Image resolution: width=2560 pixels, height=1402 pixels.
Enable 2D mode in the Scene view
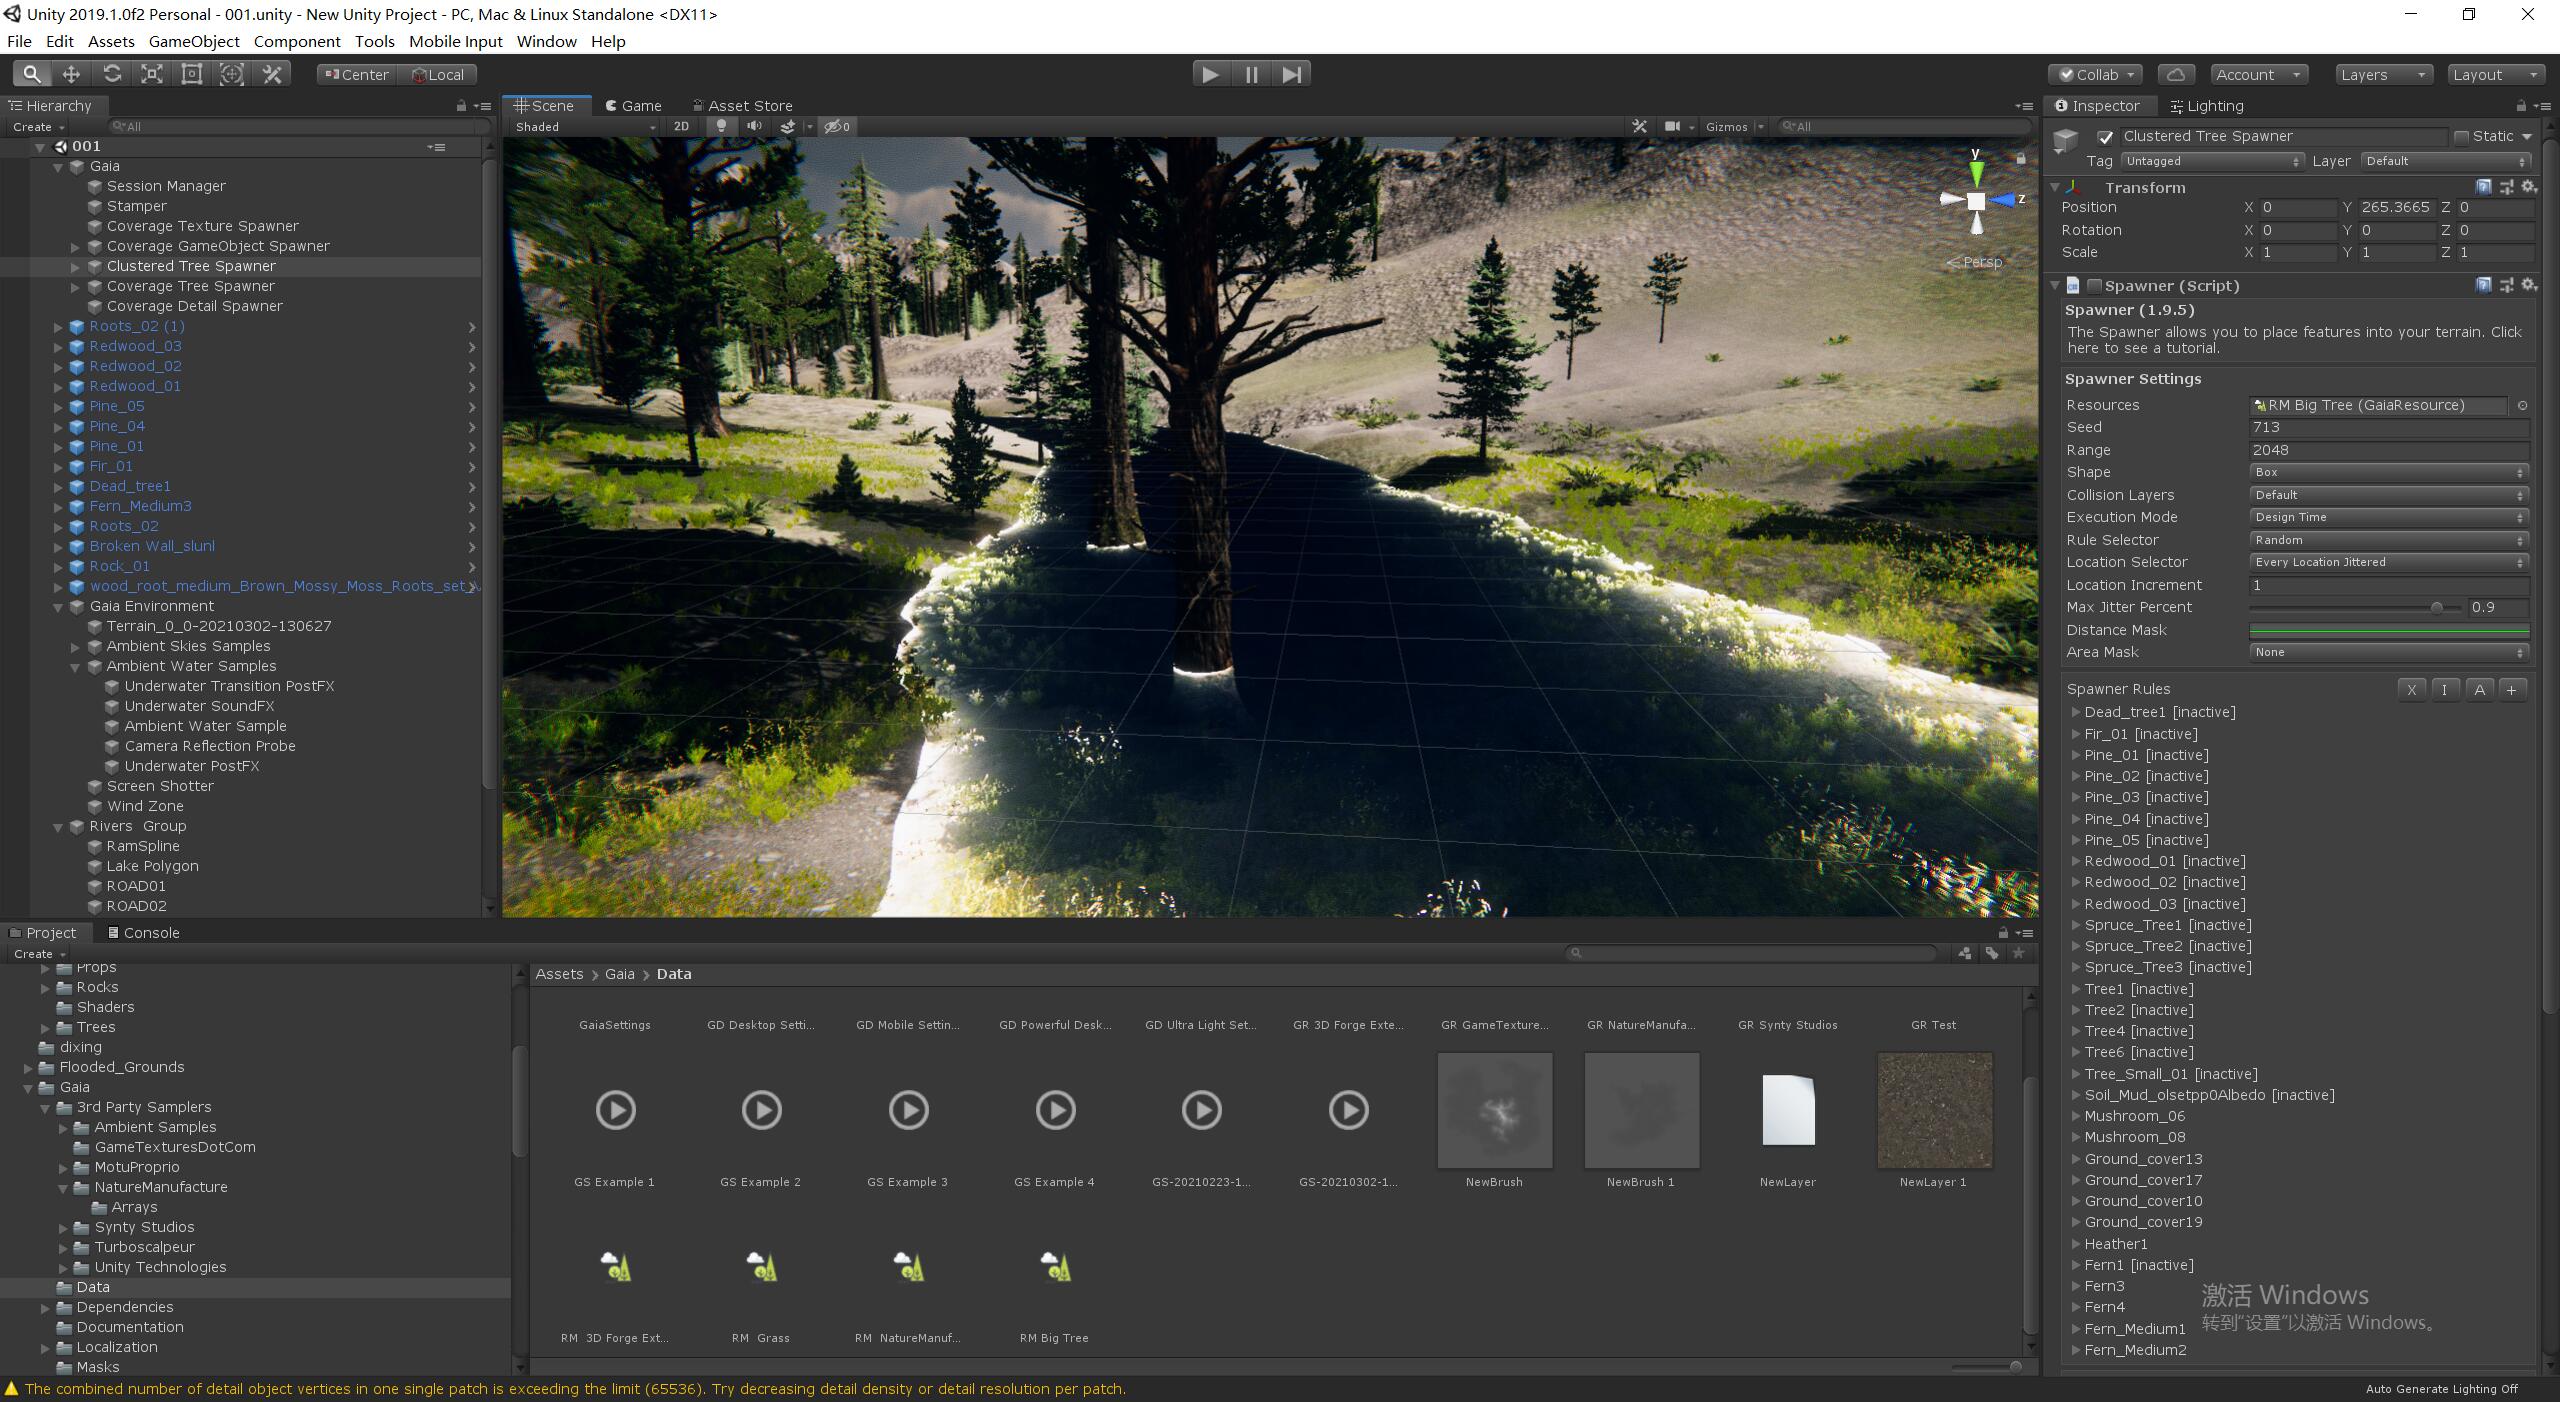(x=681, y=126)
